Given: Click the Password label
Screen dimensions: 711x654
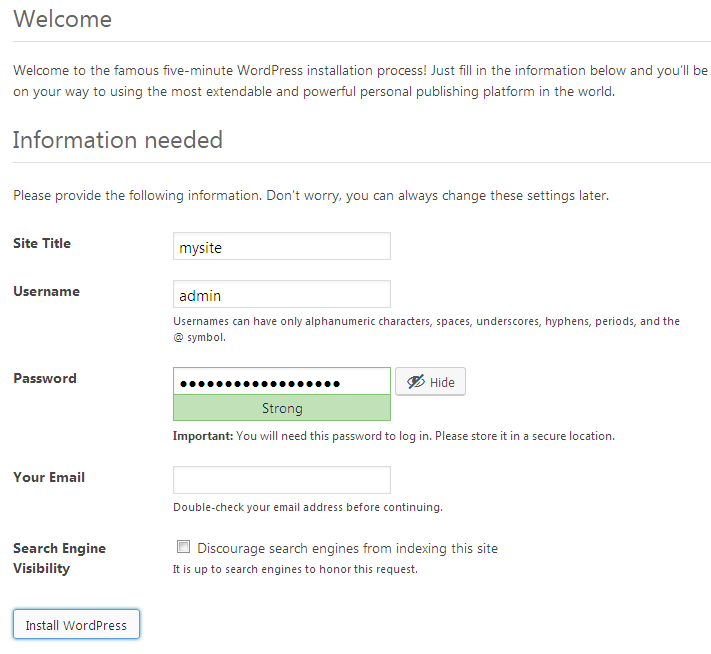Looking at the screenshot, I should (45, 378).
